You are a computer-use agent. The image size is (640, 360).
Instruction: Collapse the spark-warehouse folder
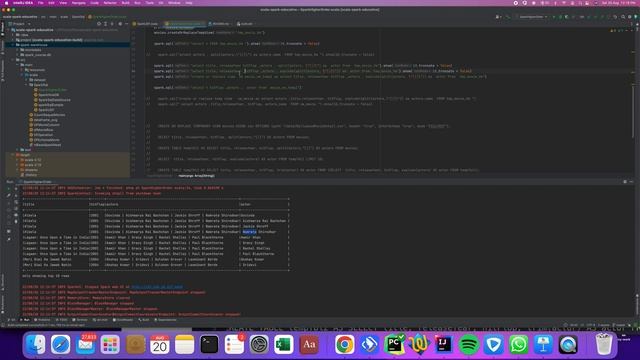13,45
